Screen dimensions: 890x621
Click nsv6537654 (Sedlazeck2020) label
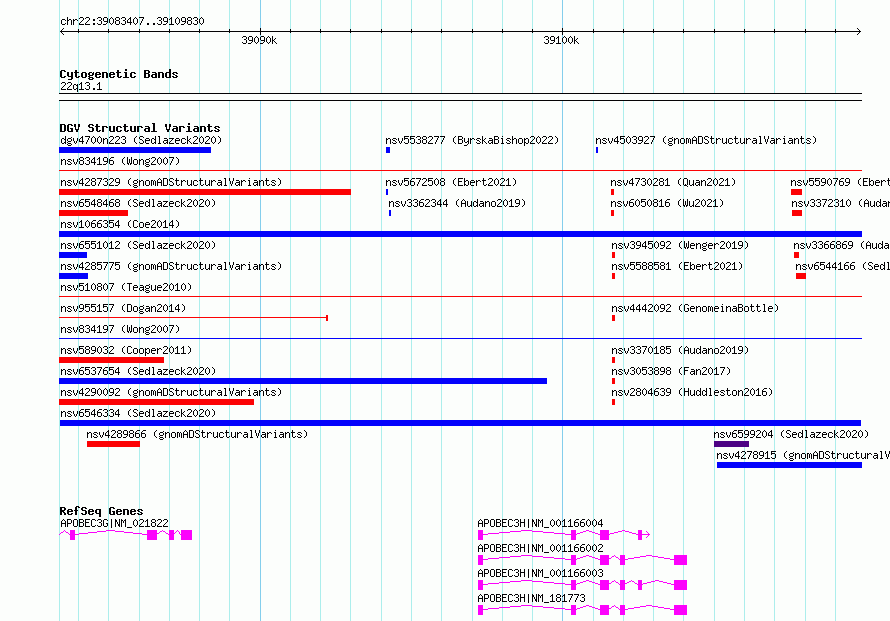(138, 371)
